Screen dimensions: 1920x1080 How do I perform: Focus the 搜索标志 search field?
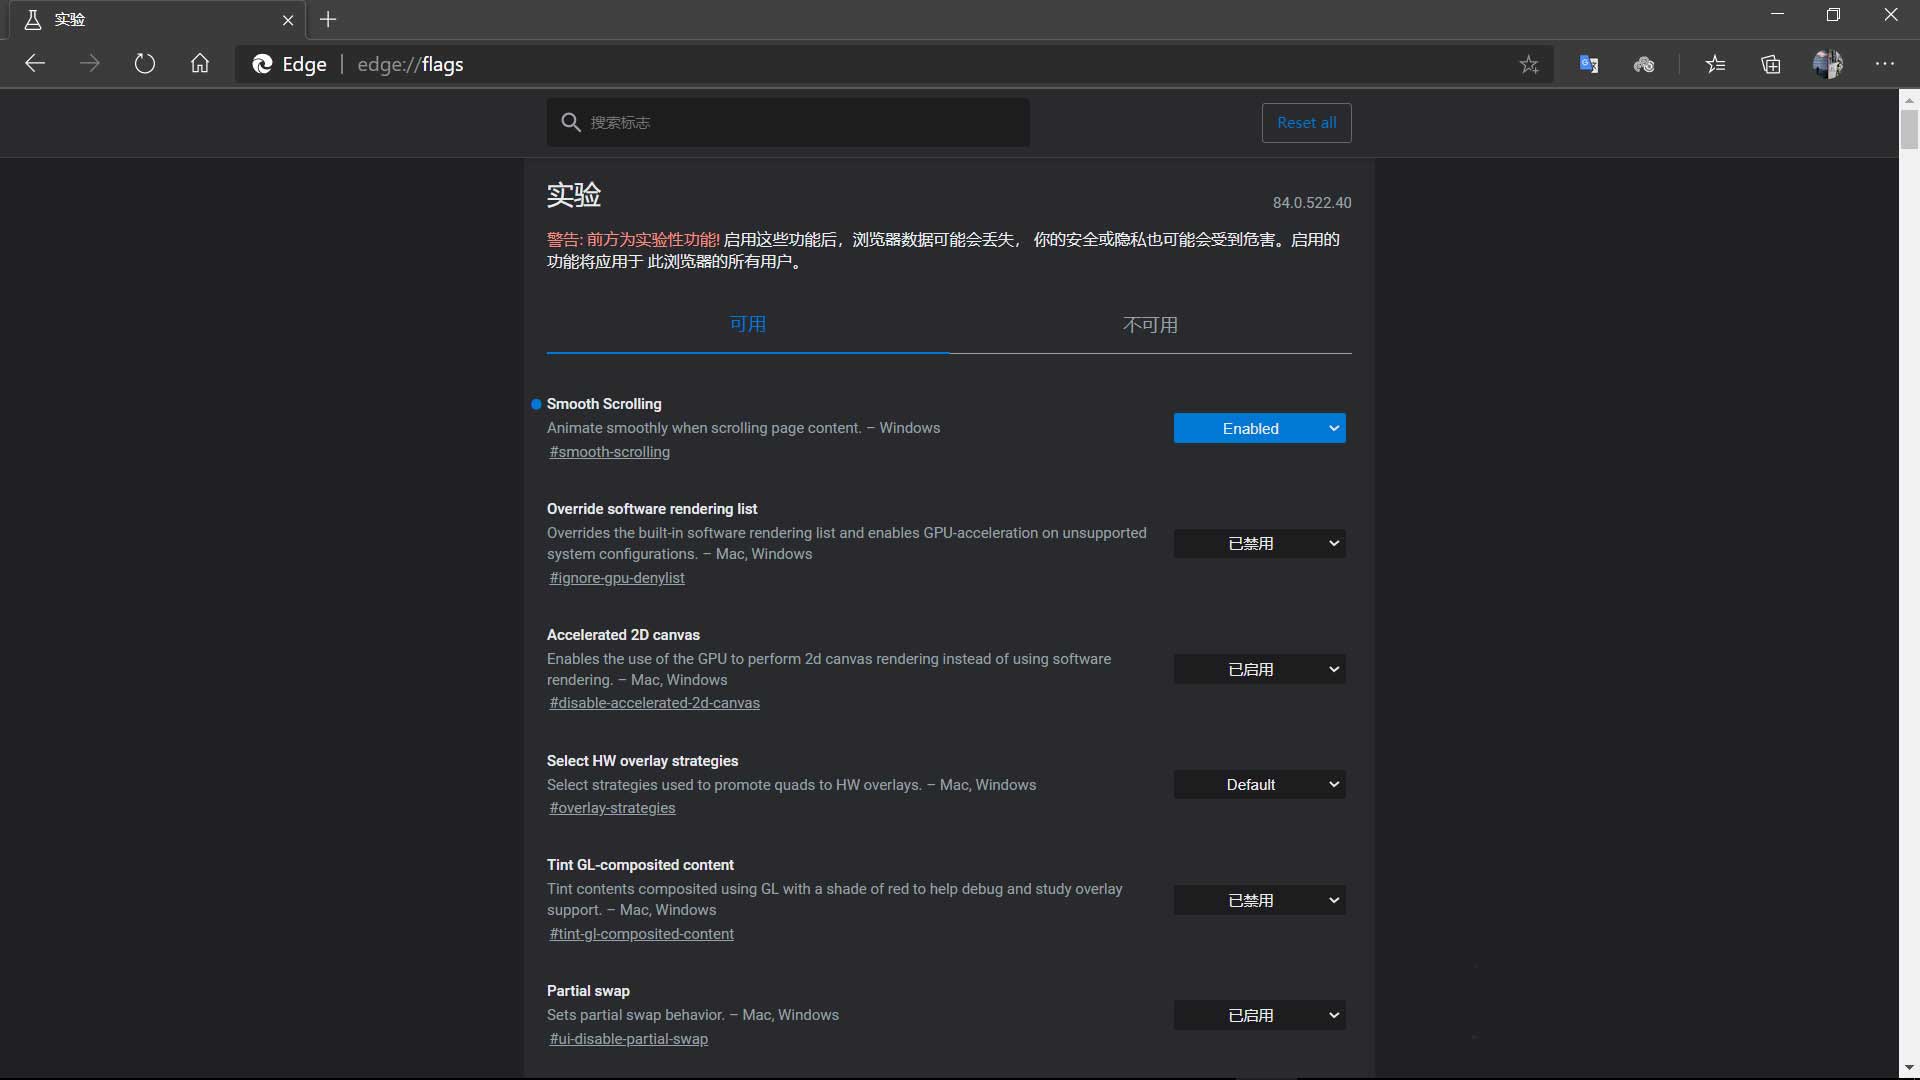click(800, 122)
